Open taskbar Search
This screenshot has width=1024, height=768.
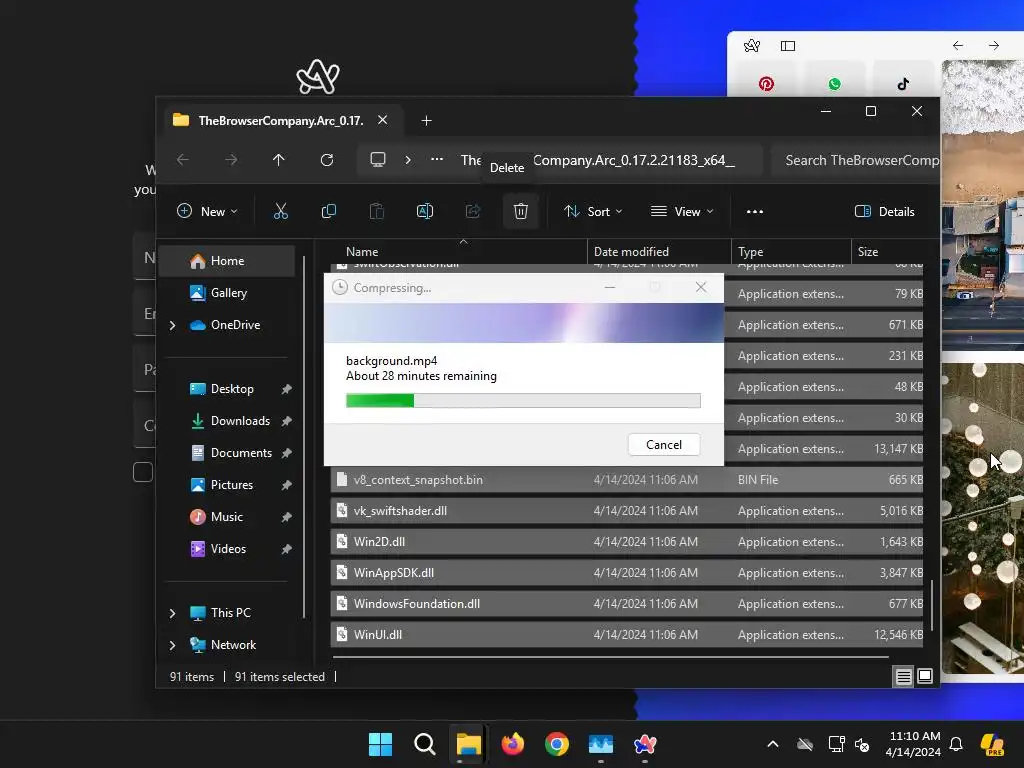424,744
